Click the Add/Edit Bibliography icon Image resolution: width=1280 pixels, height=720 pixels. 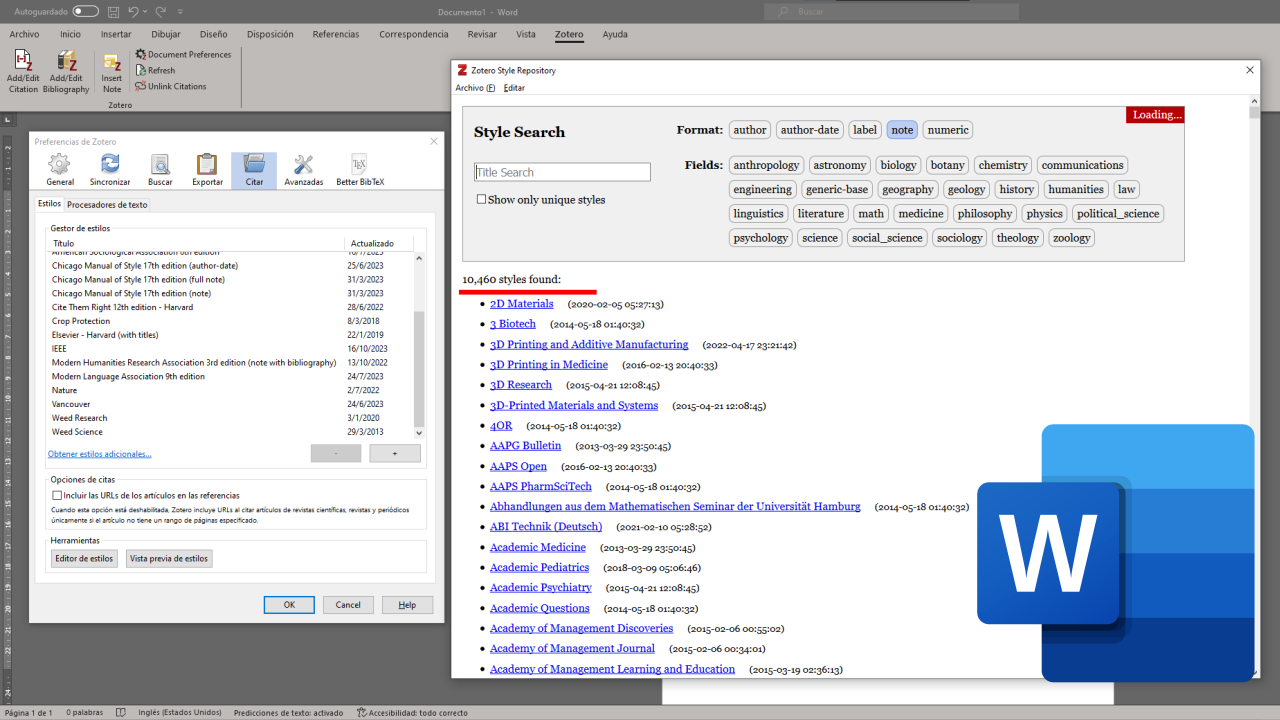(66, 63)
